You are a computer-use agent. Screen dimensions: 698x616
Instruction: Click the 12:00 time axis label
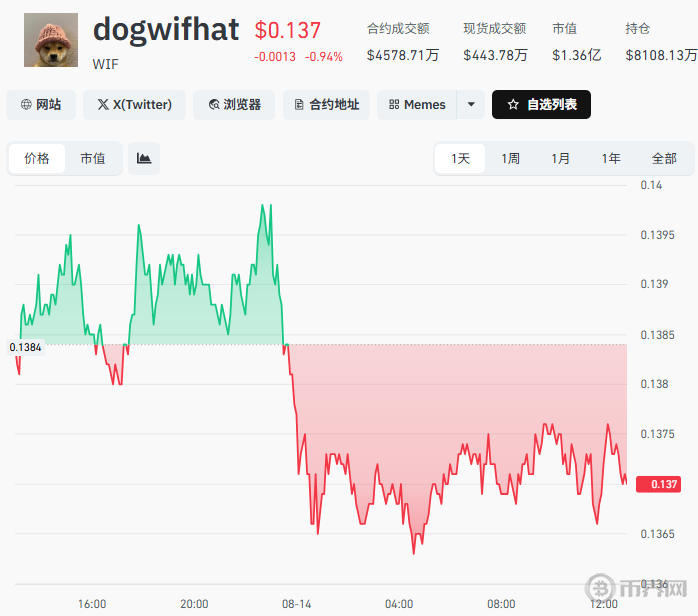[x=604, y=604]
